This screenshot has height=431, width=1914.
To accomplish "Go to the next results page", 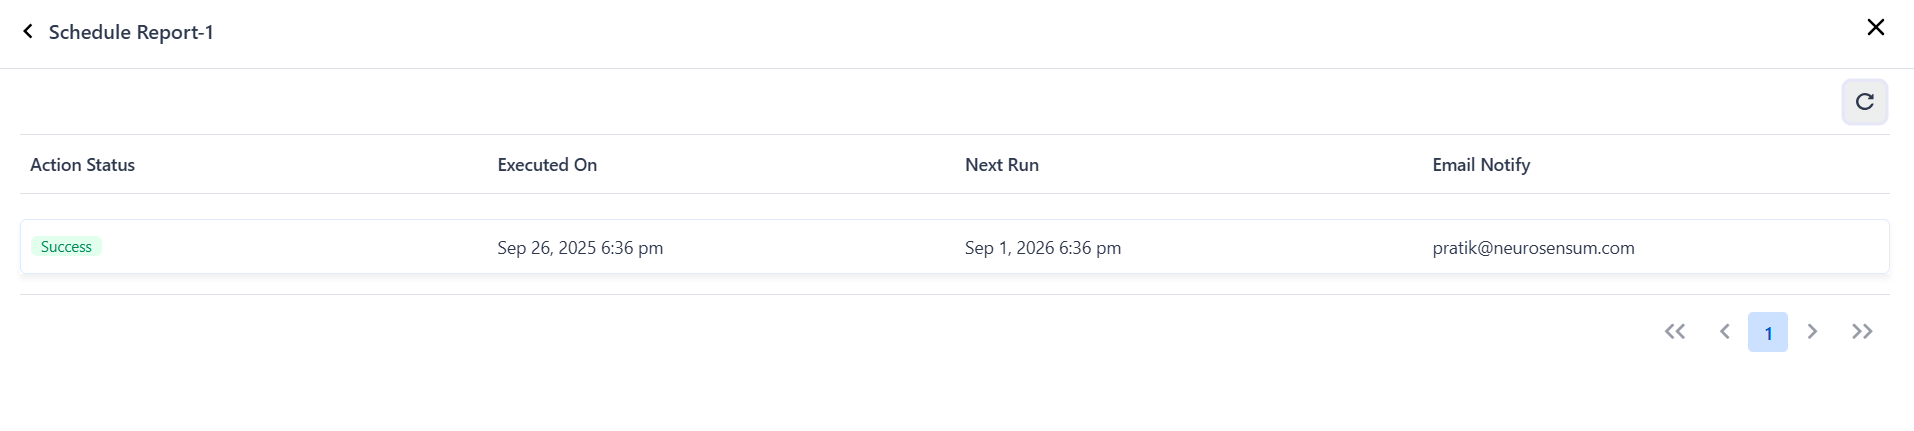I will (x=1812, y=332).
